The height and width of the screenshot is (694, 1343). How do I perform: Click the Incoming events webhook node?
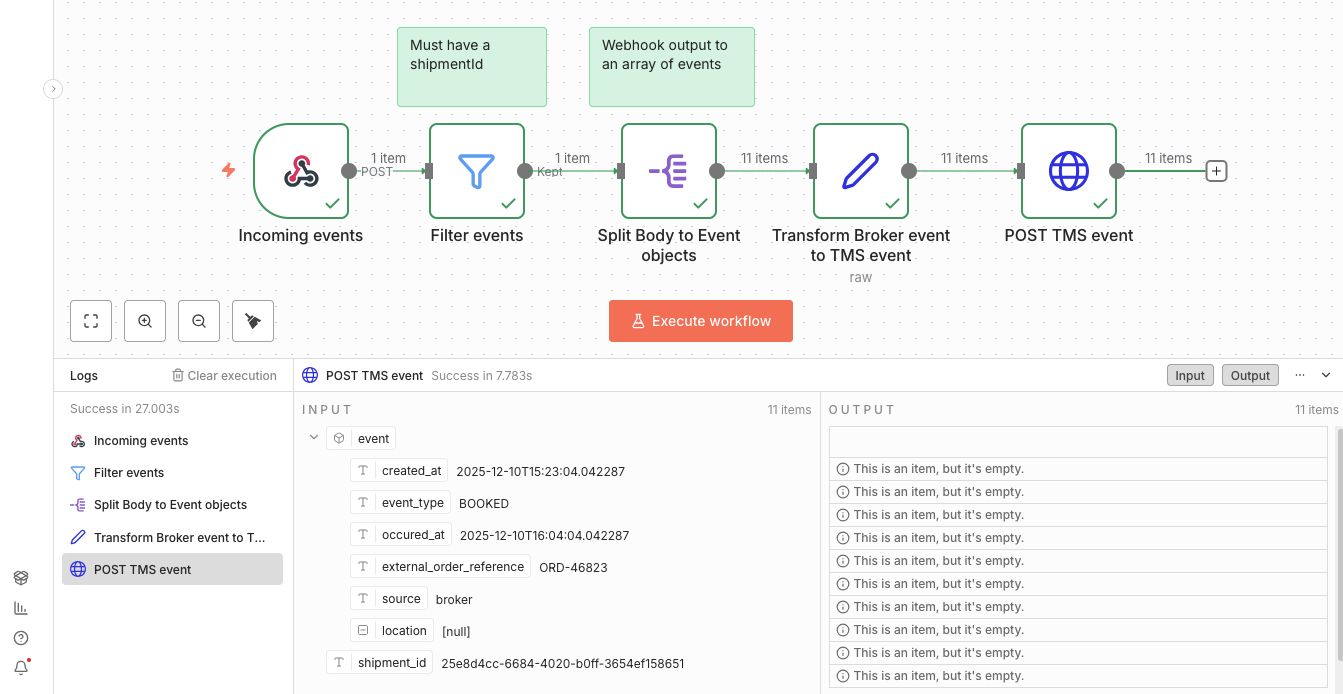(300, 170)
